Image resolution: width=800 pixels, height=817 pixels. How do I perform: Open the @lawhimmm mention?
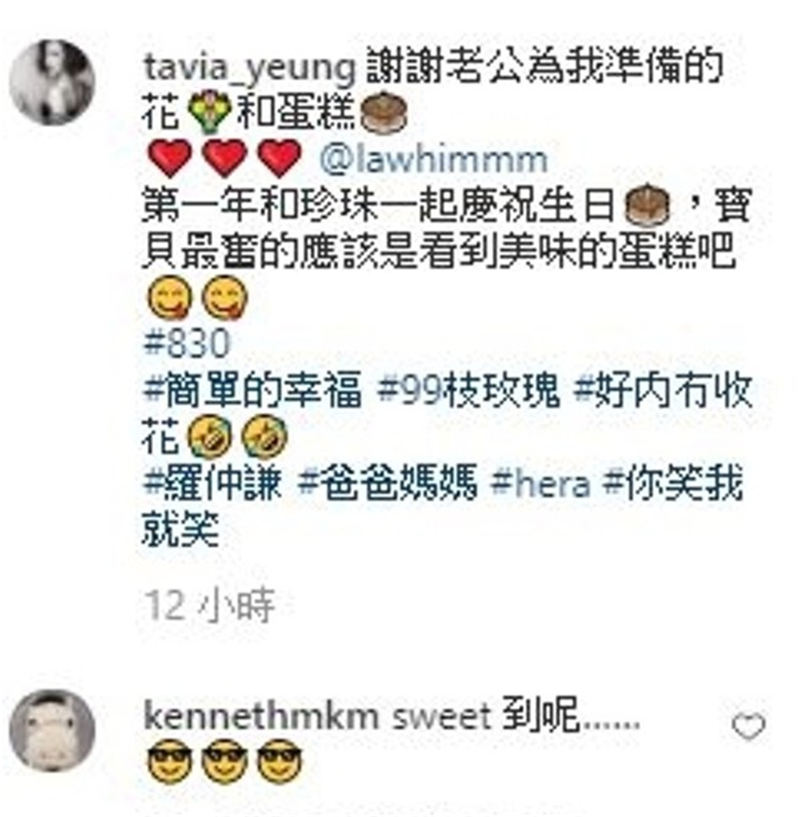click(x=434, y=159)
